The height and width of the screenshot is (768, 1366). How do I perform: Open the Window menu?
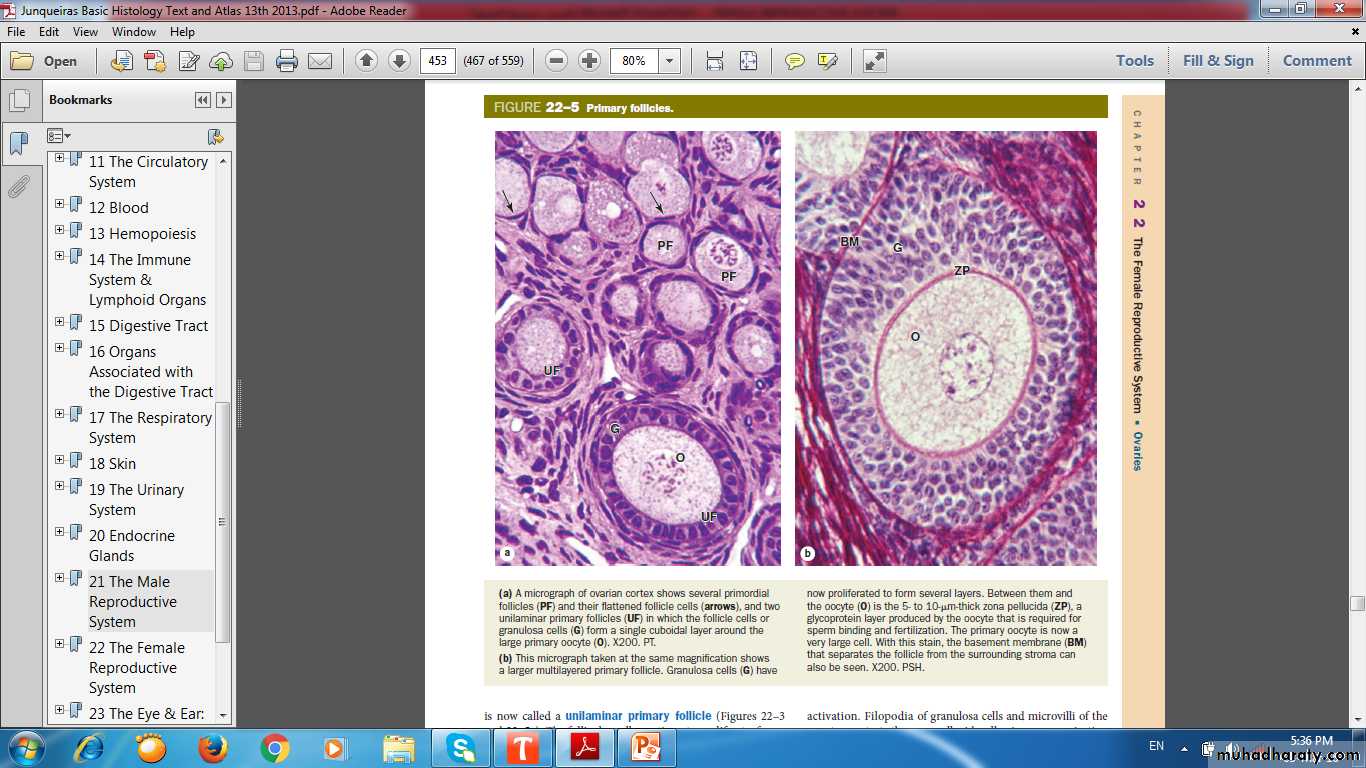(x=133, y=32)
